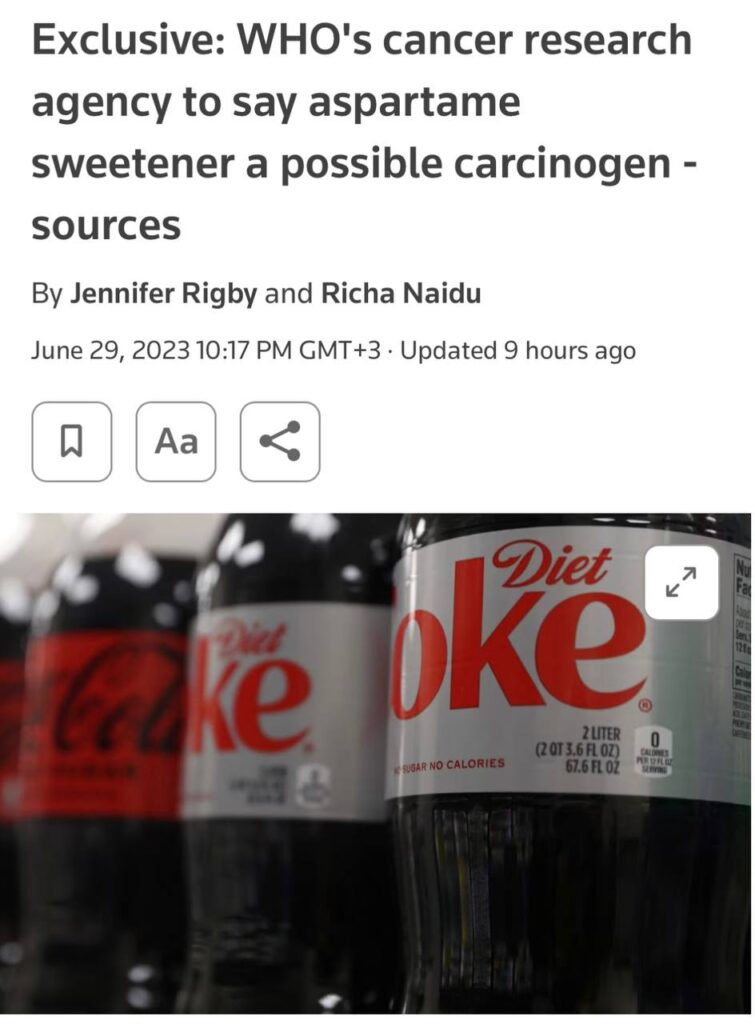Bookmark this article with the save icon
755x1024 pixels.
pyautogui.click(x=72, y=441)
